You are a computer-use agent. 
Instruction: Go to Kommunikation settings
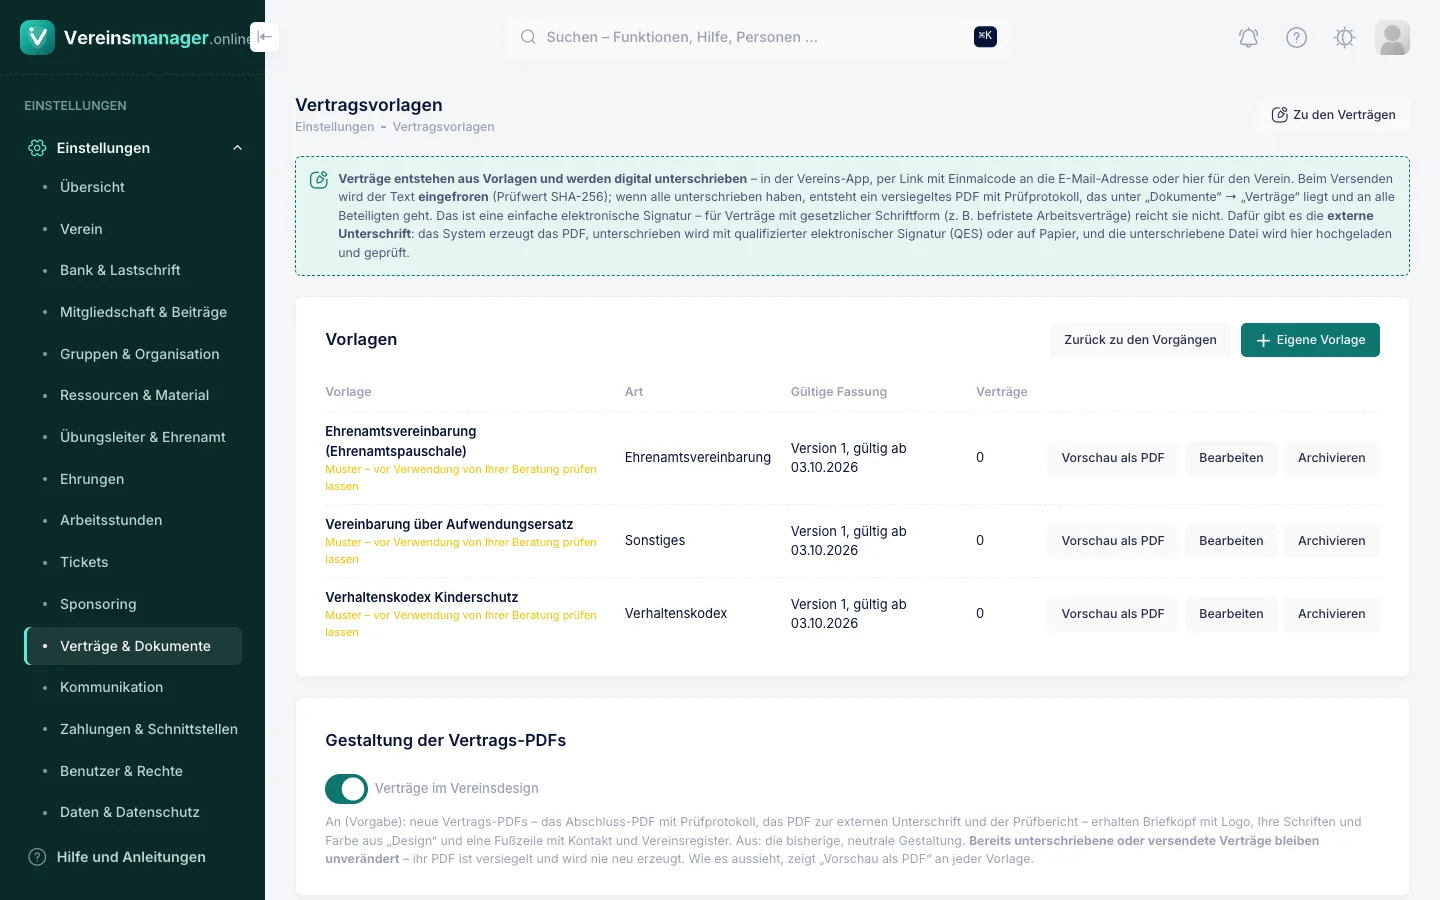133,687
